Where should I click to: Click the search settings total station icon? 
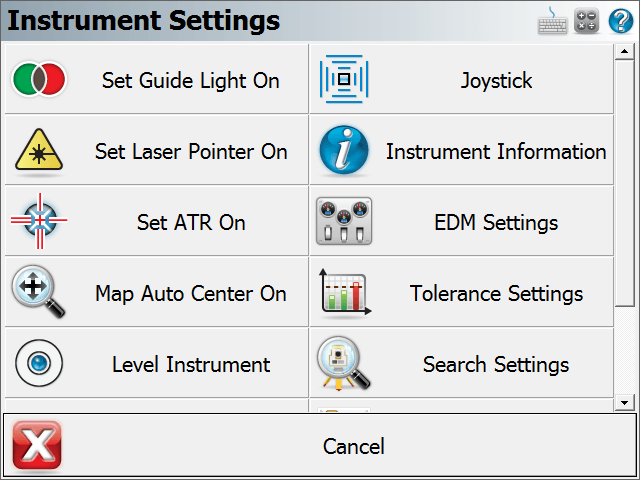coord(344,363)
